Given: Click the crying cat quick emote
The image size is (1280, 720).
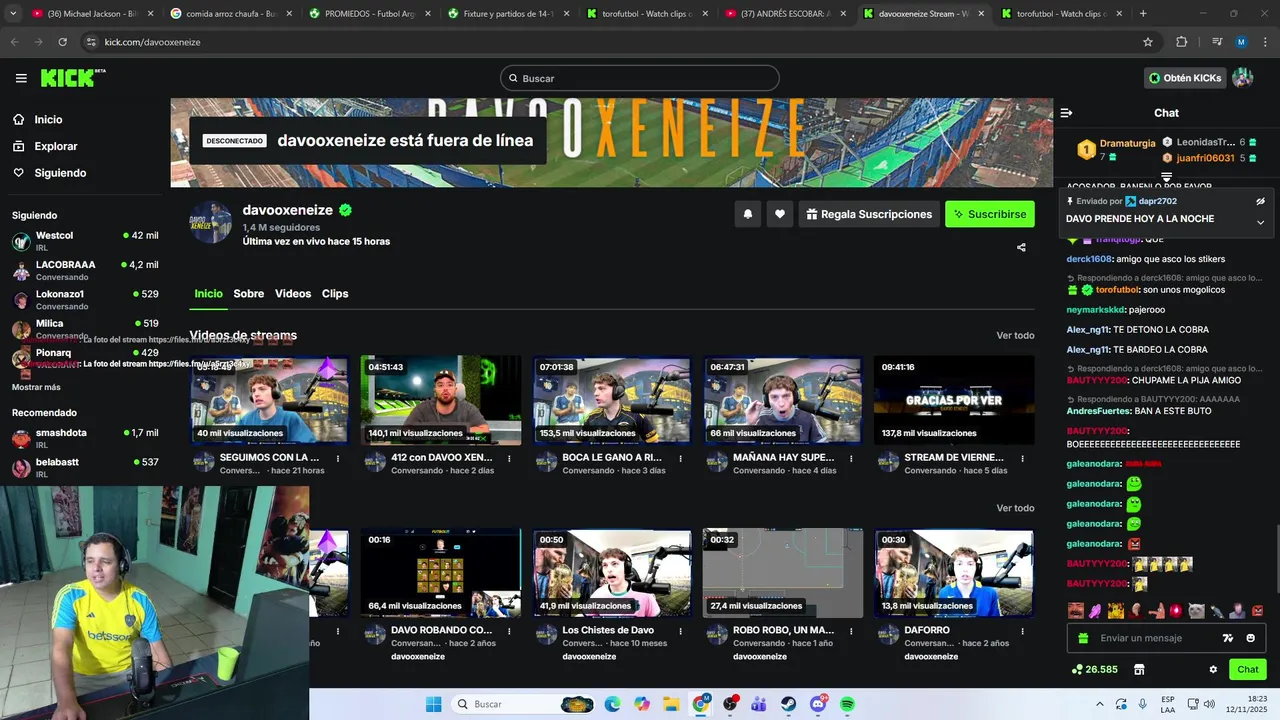Looking at the screenshot, I should point(1196,610).
